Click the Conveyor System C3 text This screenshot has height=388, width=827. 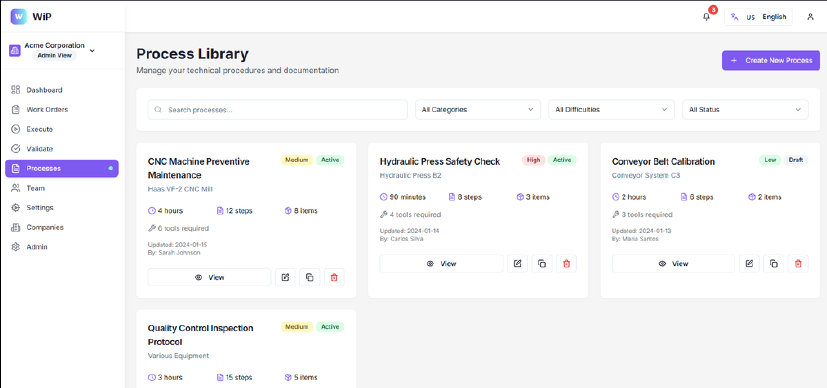click(x=646, y=175)
